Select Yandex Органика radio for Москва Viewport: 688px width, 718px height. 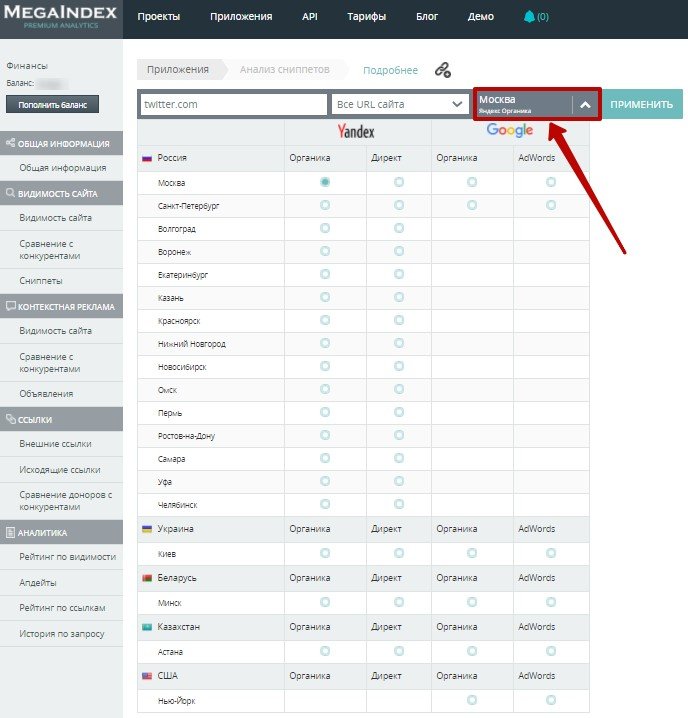pyautogui.click(x=325, y=182)
